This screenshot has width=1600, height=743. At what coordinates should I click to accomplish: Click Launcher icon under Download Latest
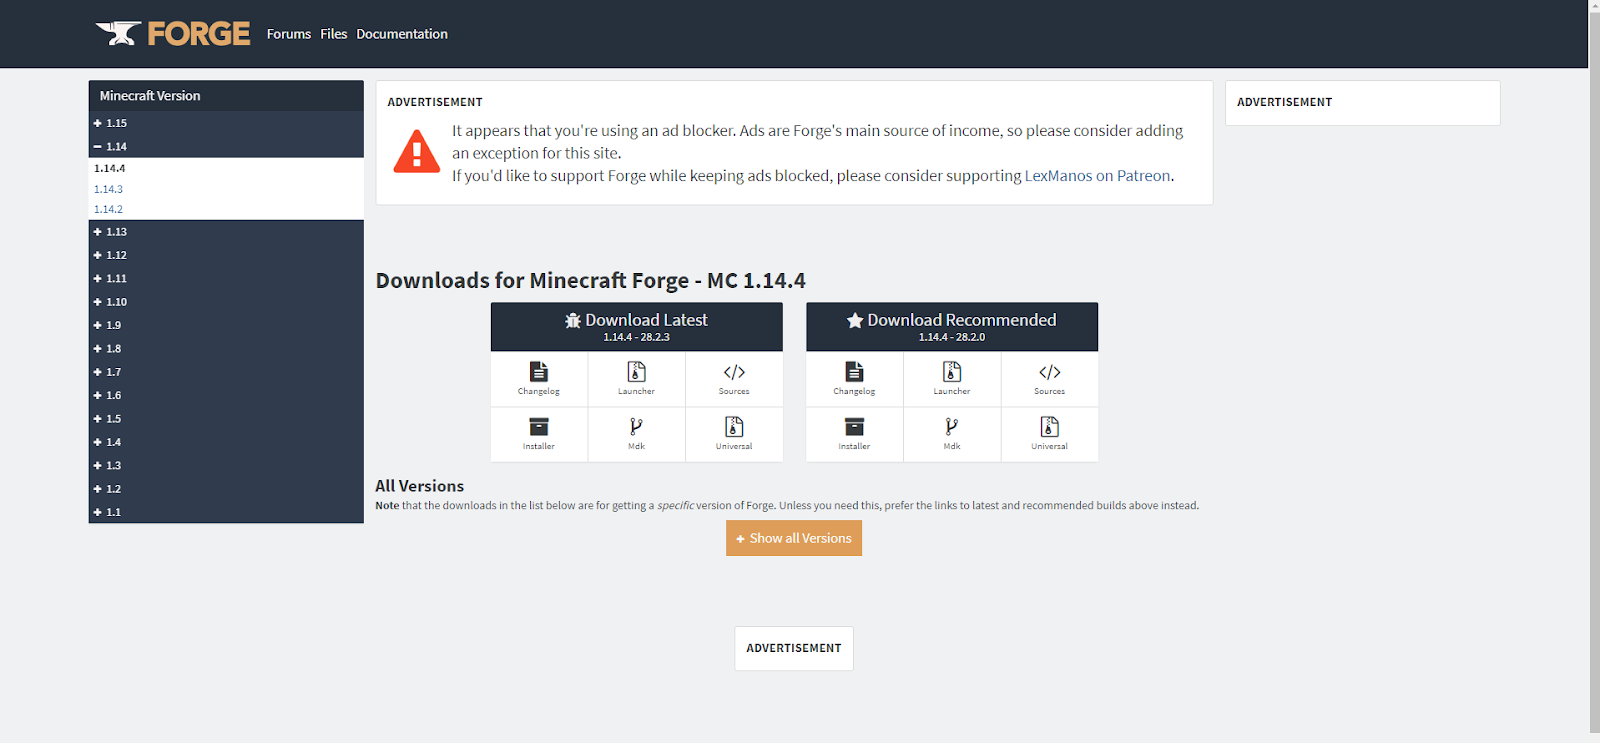pyautogui.click(x=636, y=378)
